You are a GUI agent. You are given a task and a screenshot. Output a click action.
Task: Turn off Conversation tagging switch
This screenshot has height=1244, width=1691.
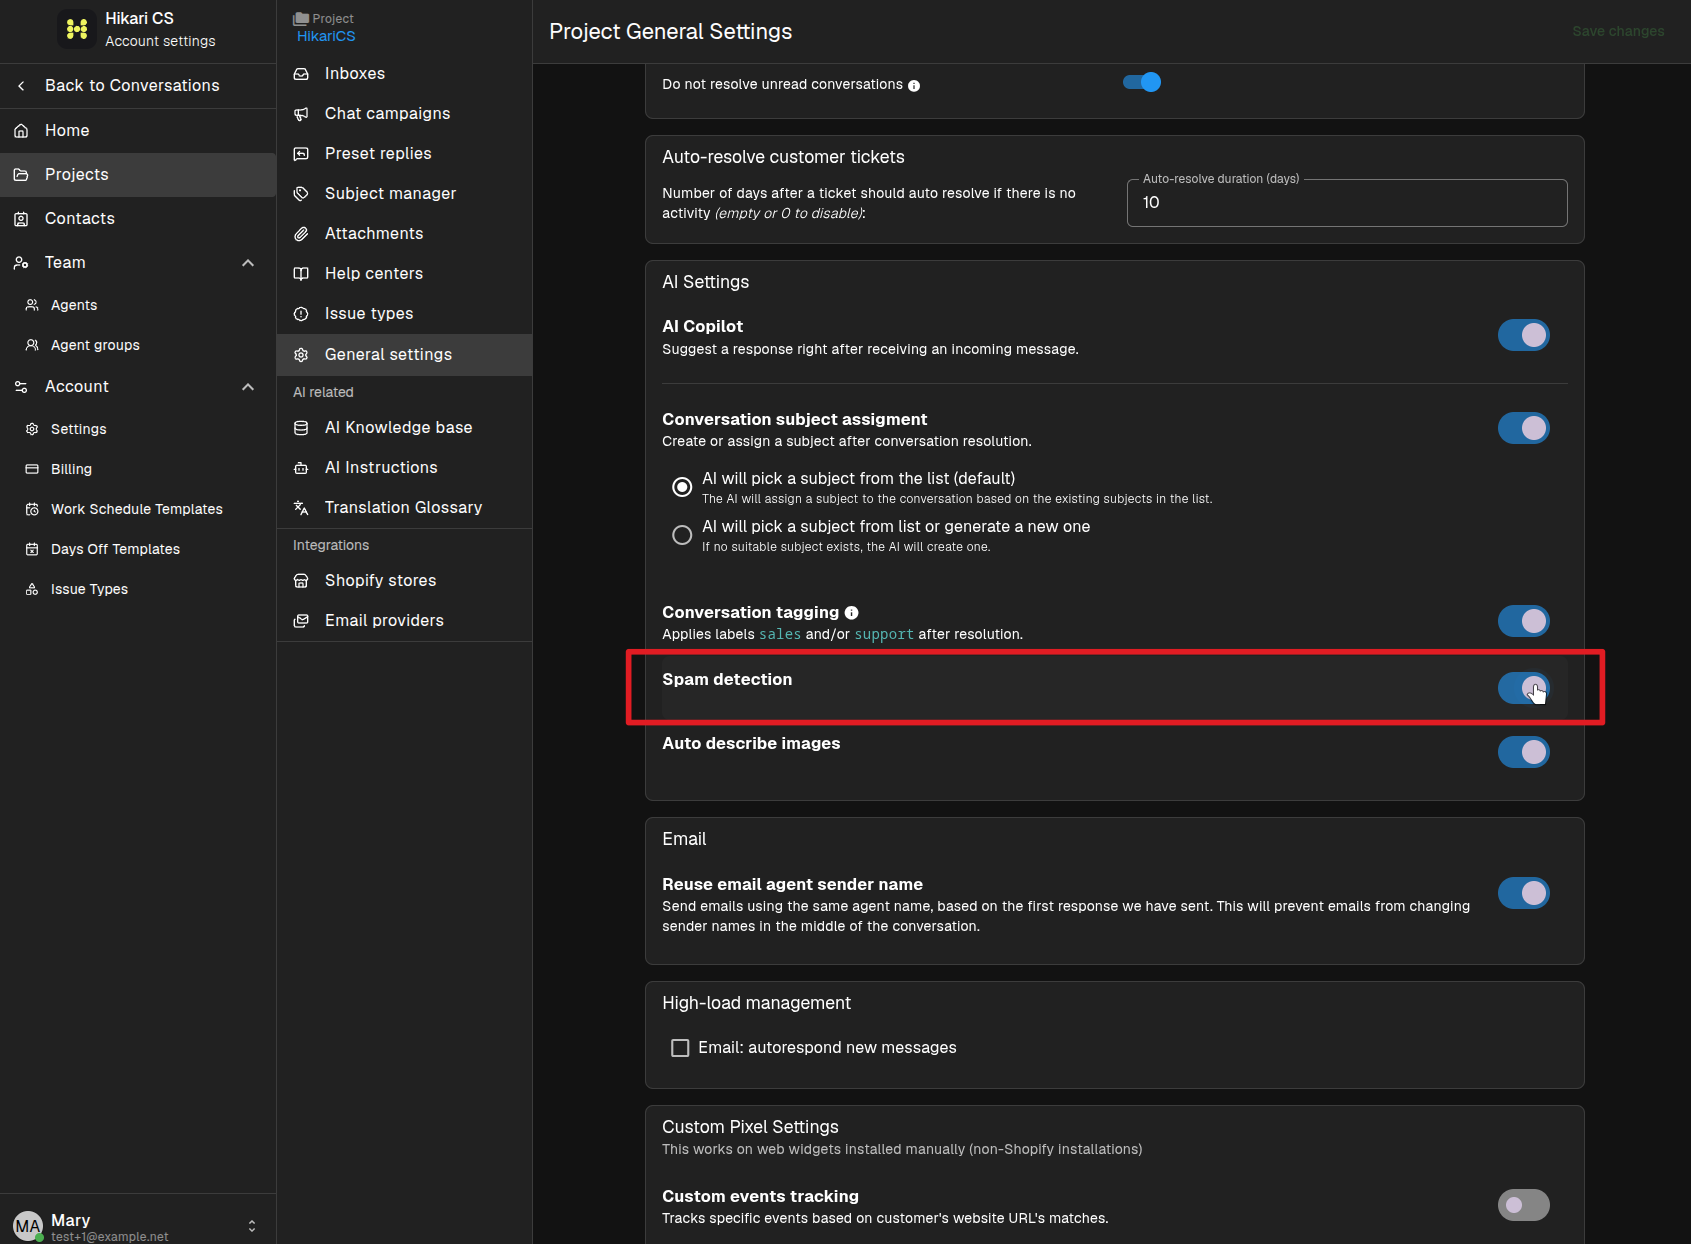(1524, 621)
